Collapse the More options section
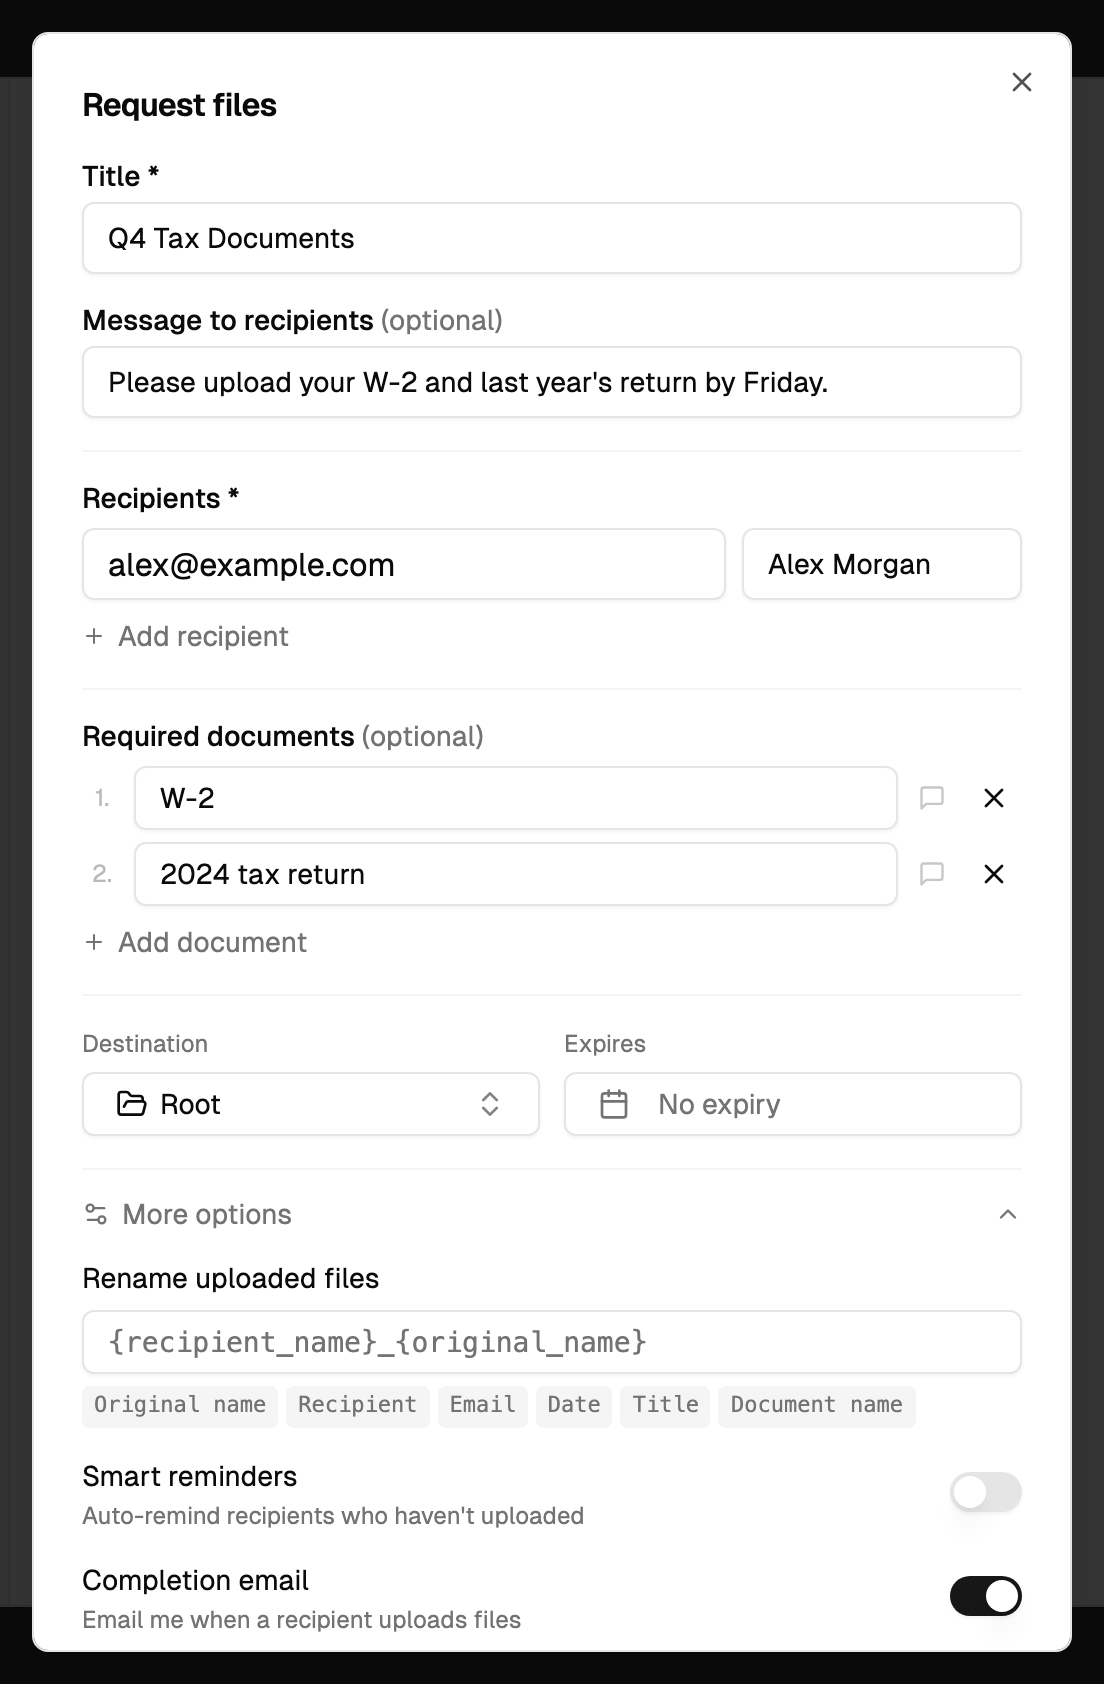 (x=552, y=1214)
